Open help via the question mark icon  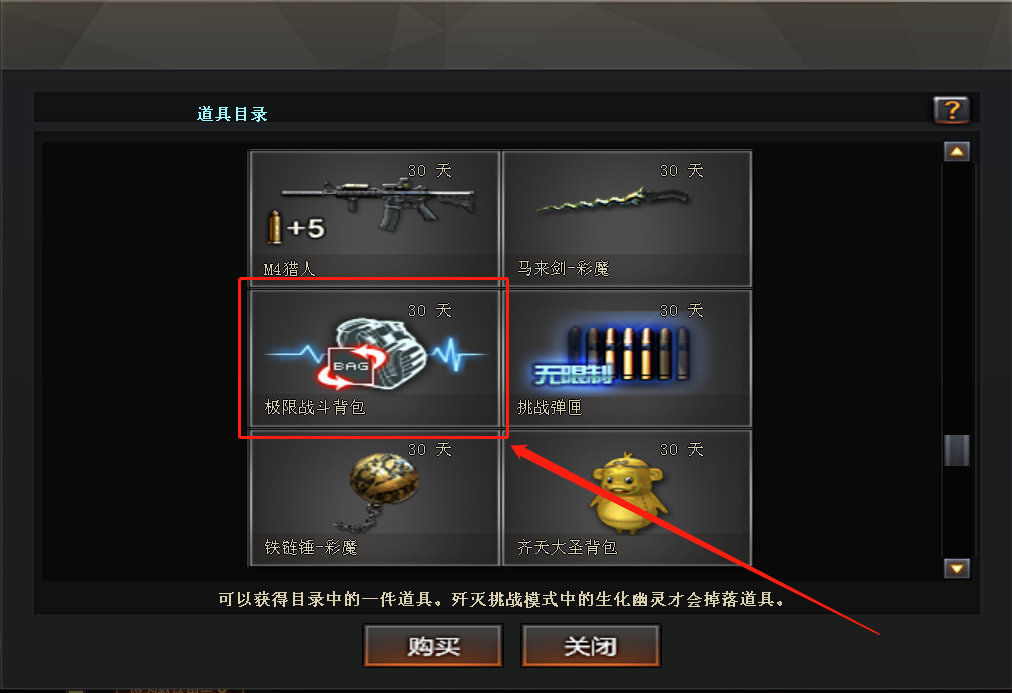pyautogui.click(x=951, y=110)
